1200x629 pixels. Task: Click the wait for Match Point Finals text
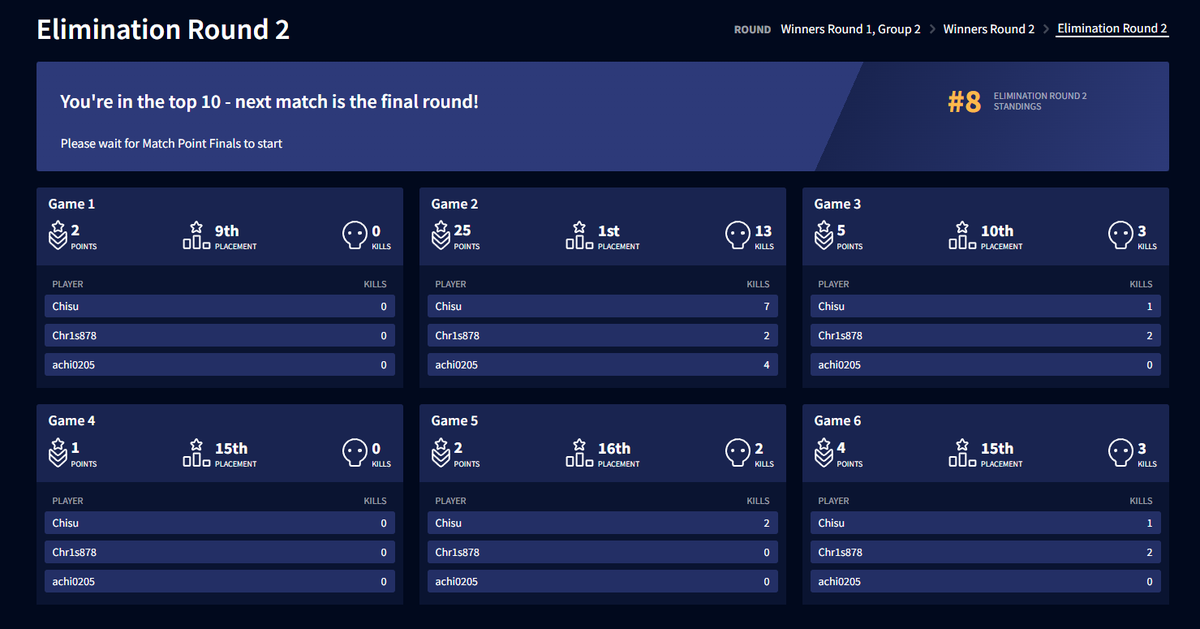click(x=171, y=143)
